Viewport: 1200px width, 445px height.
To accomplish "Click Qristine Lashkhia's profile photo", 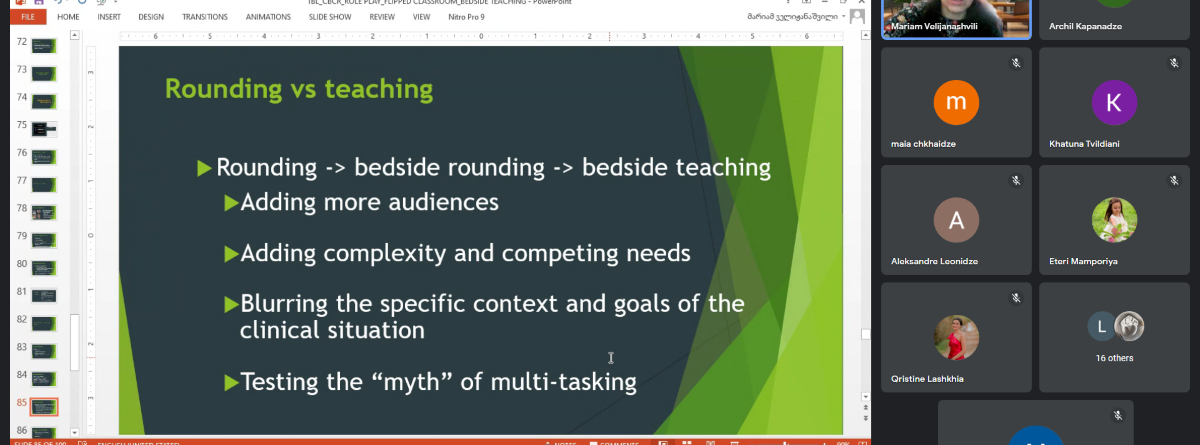I will click(x=956, y=337).
